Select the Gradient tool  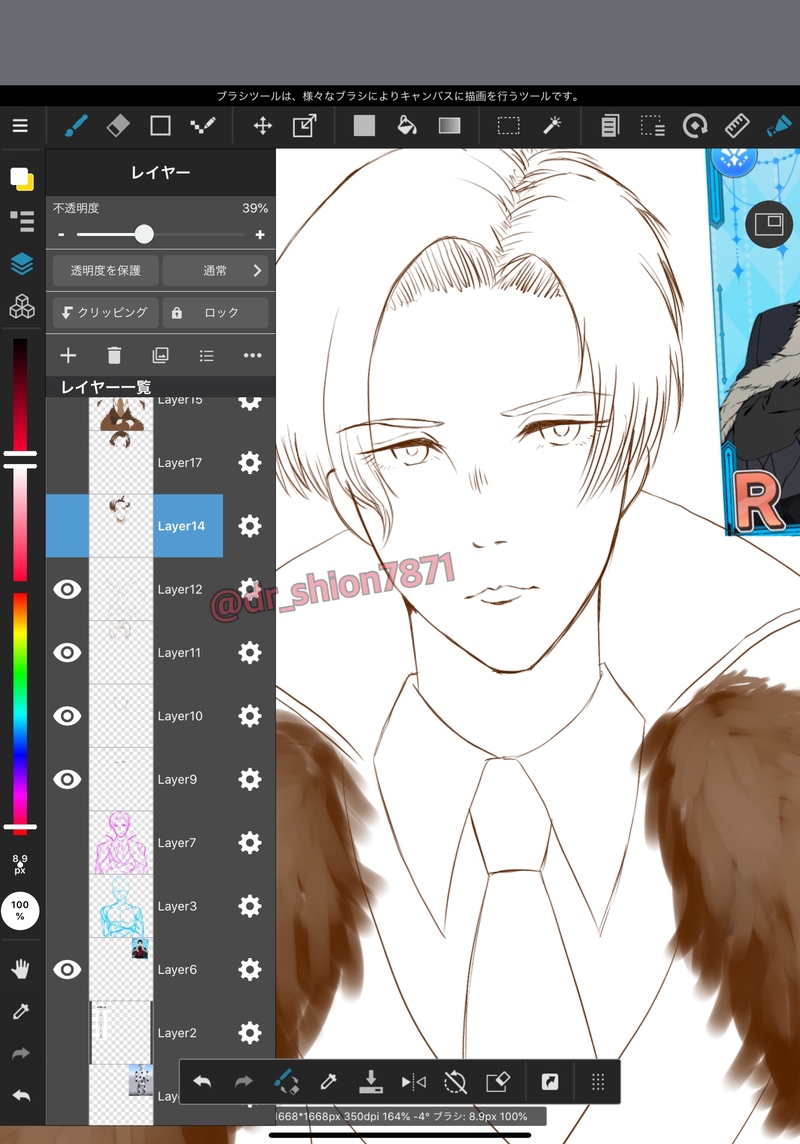(x=449, y=125)
